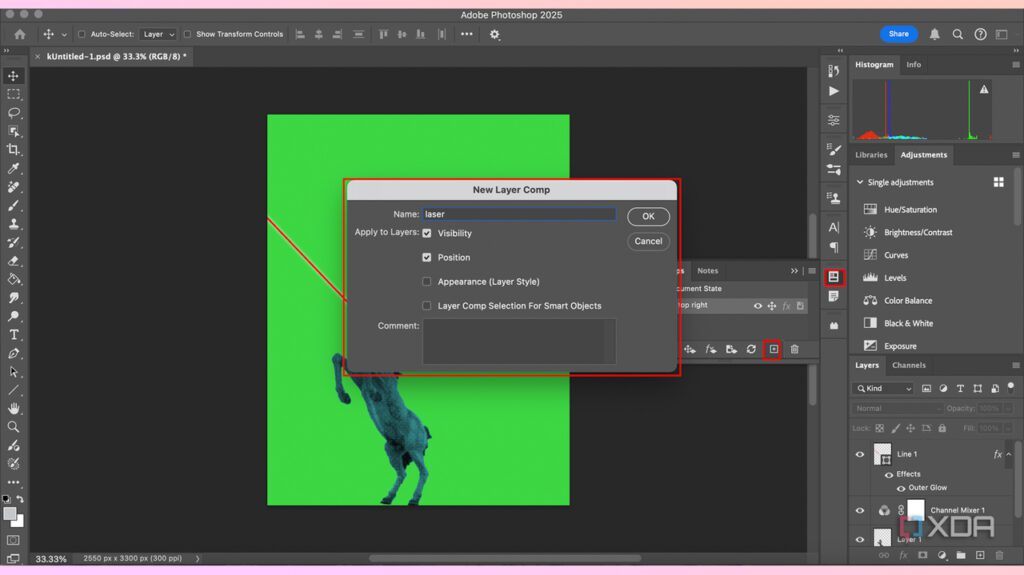The image size is (1024, 575).
Task: Select the Zoom tool
Action: point(13,427)
